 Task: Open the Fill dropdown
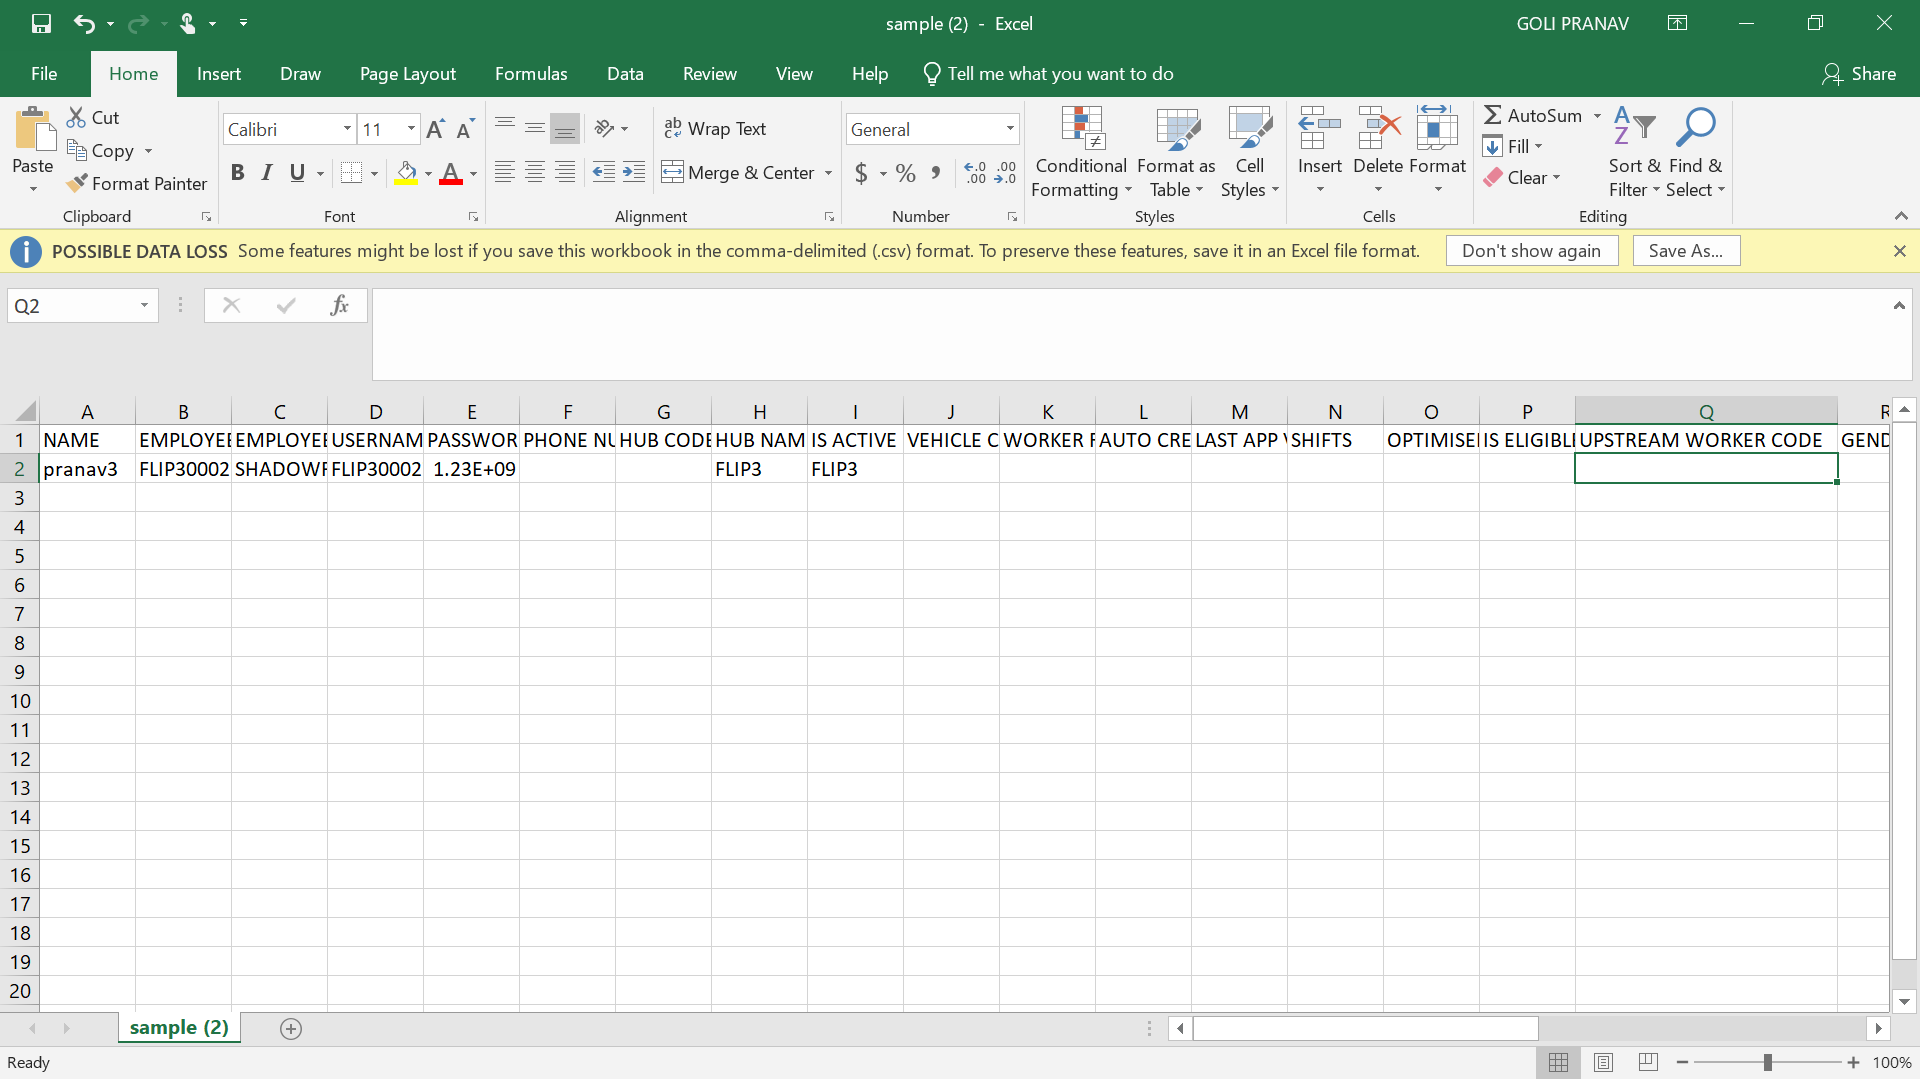pyautogui.click(x=1513, y=146)
